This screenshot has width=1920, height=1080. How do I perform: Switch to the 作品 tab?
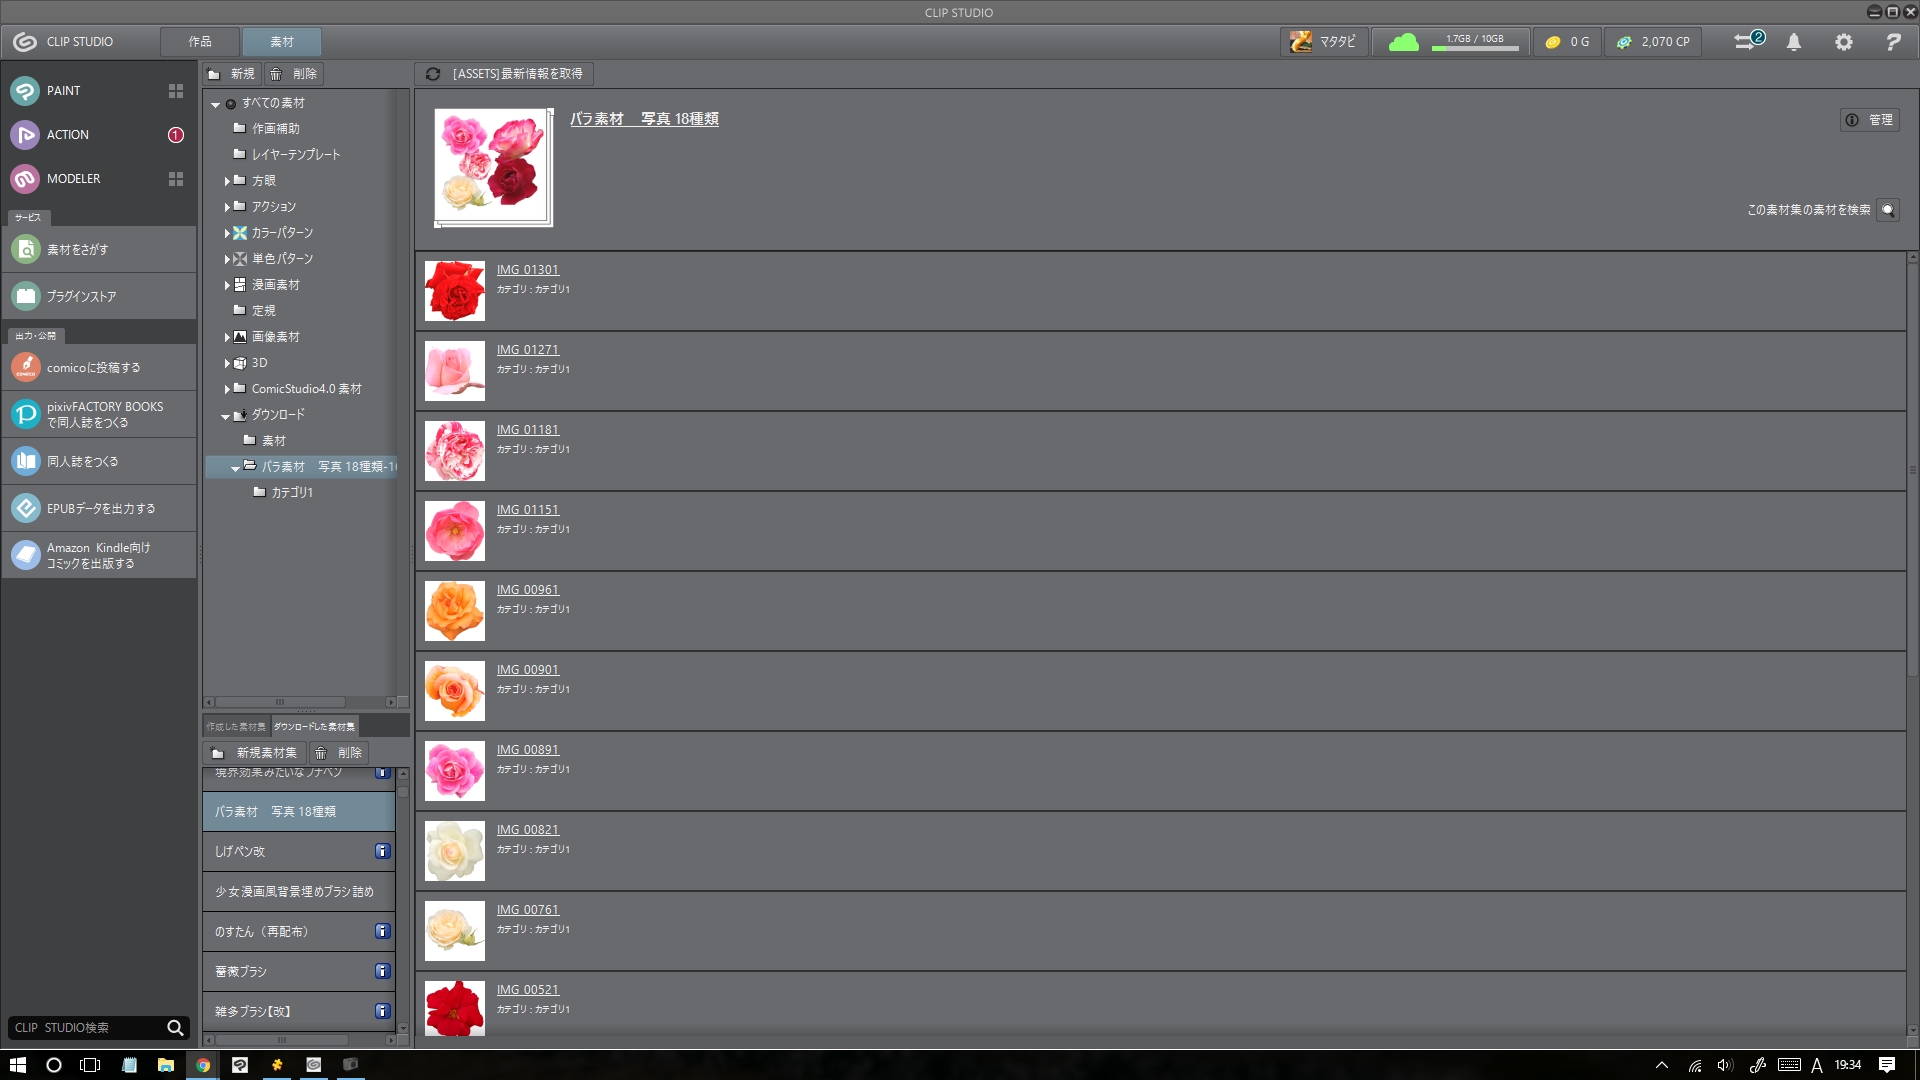tap(200, 42)
